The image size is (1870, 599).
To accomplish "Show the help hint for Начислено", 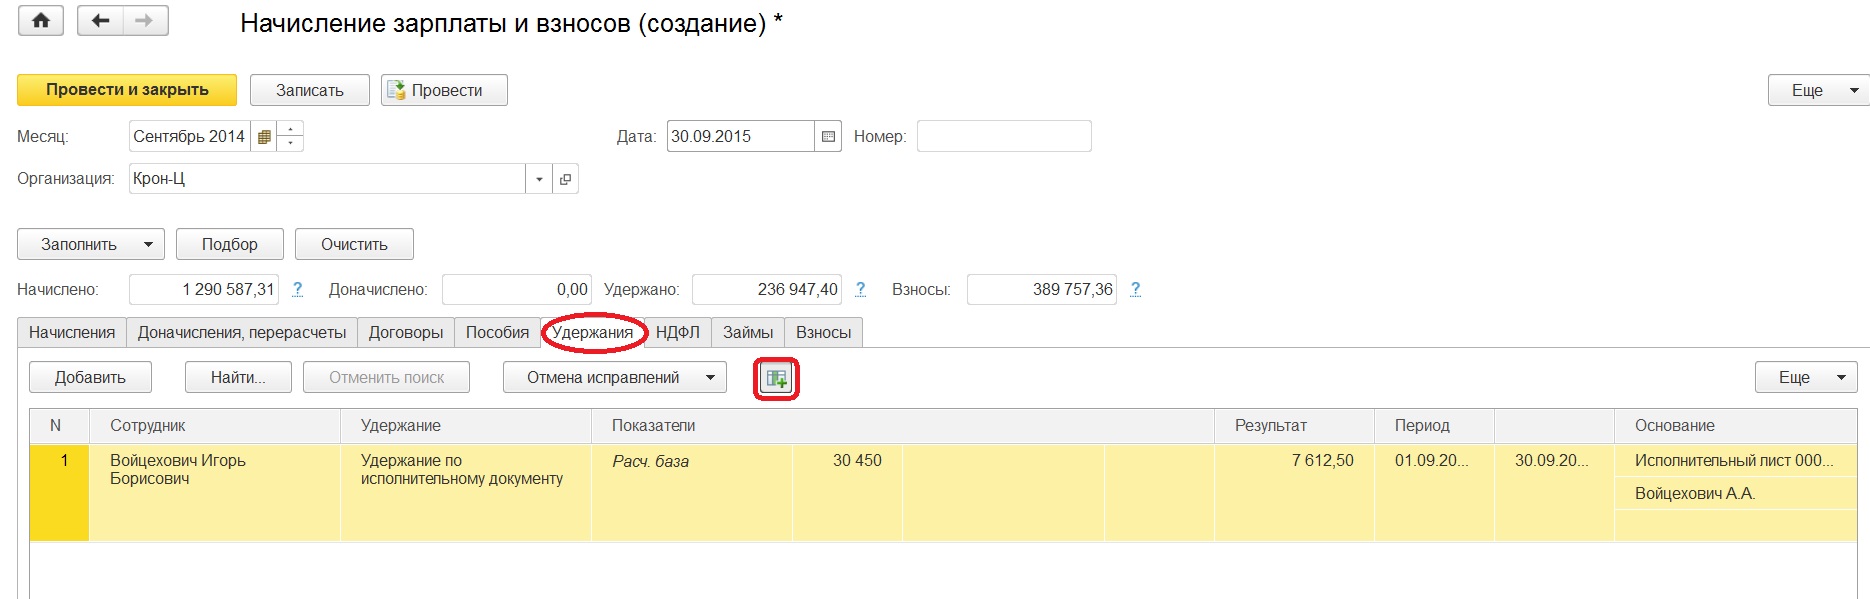I will click(x=297, y=289).
